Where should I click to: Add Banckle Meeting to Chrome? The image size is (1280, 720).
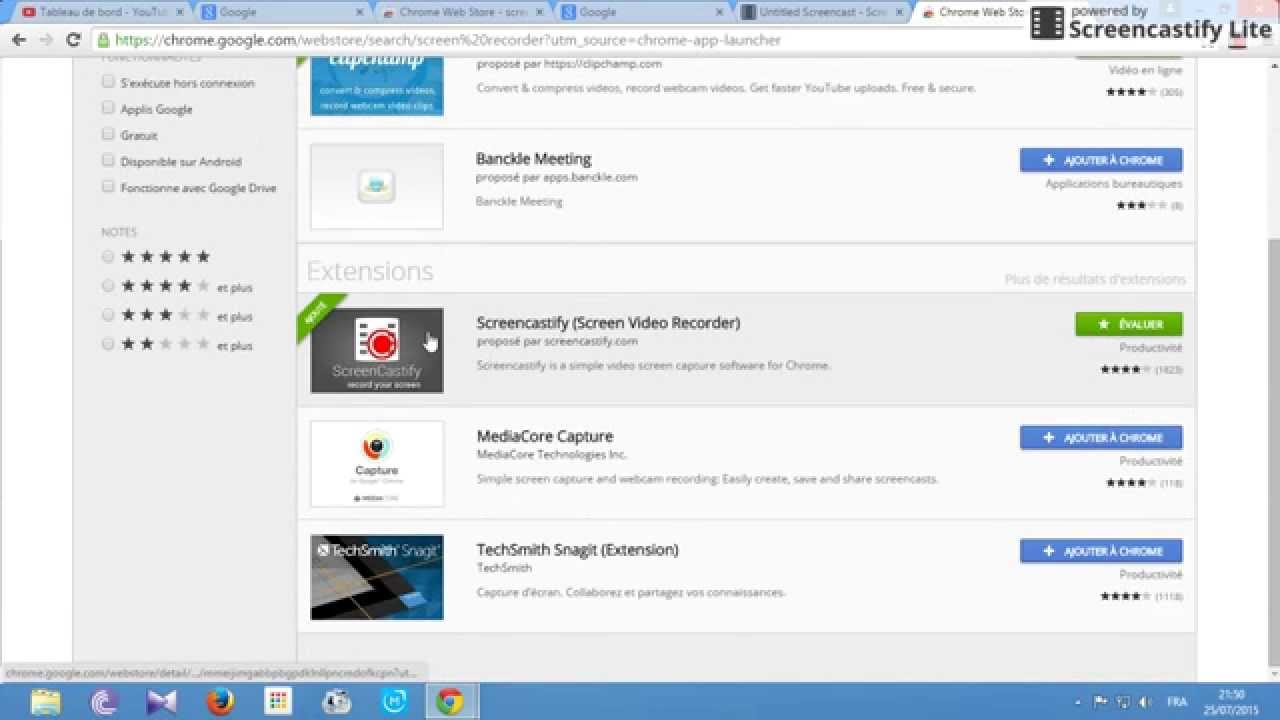1101,160
